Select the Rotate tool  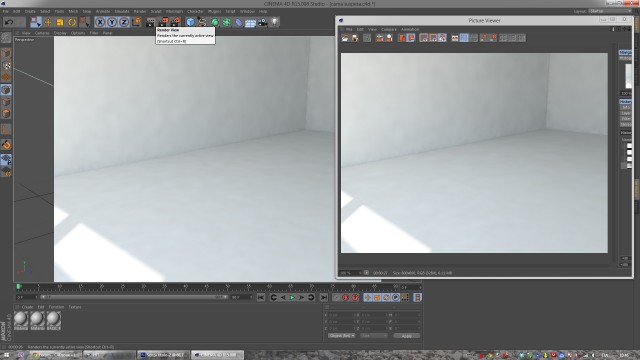pos(72,22)
